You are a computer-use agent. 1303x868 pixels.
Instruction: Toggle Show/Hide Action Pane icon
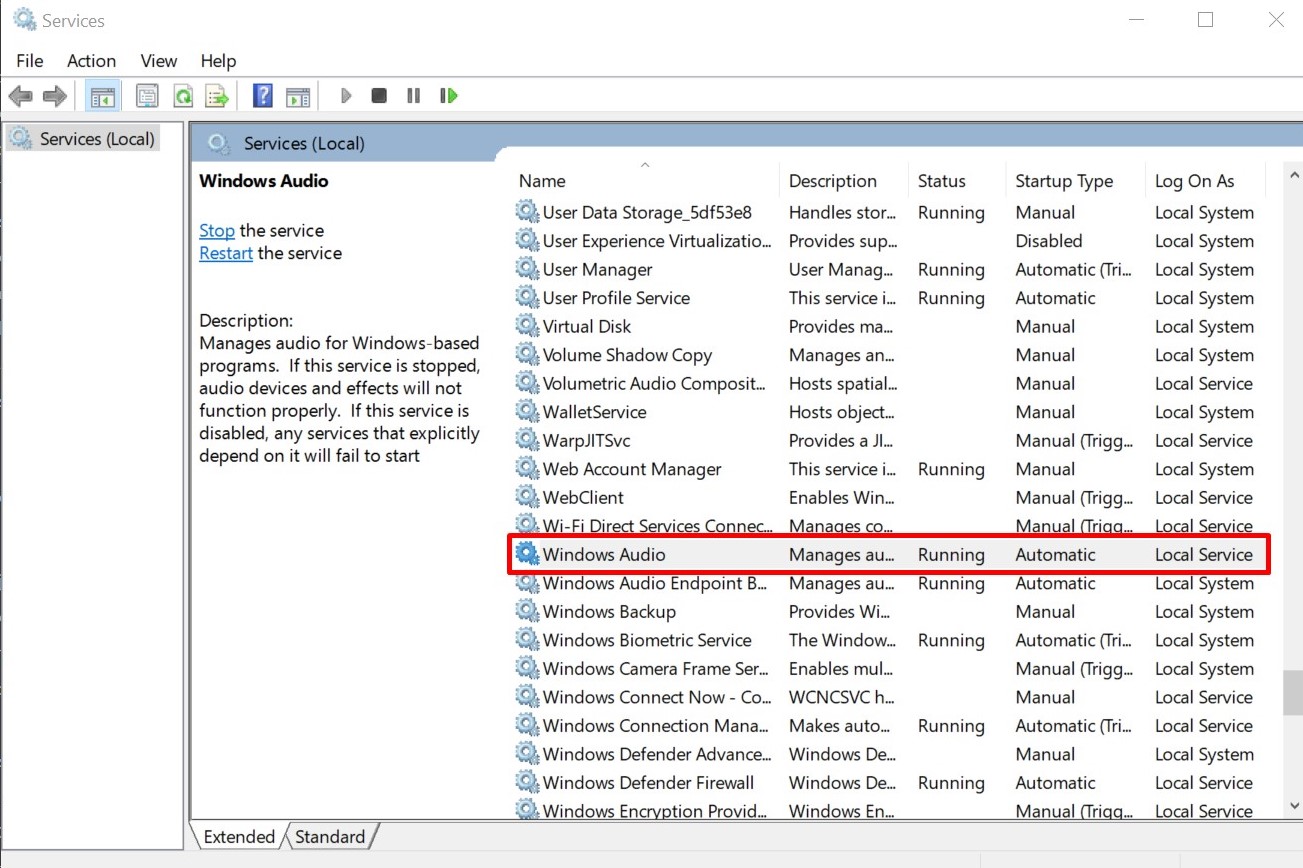298,96
